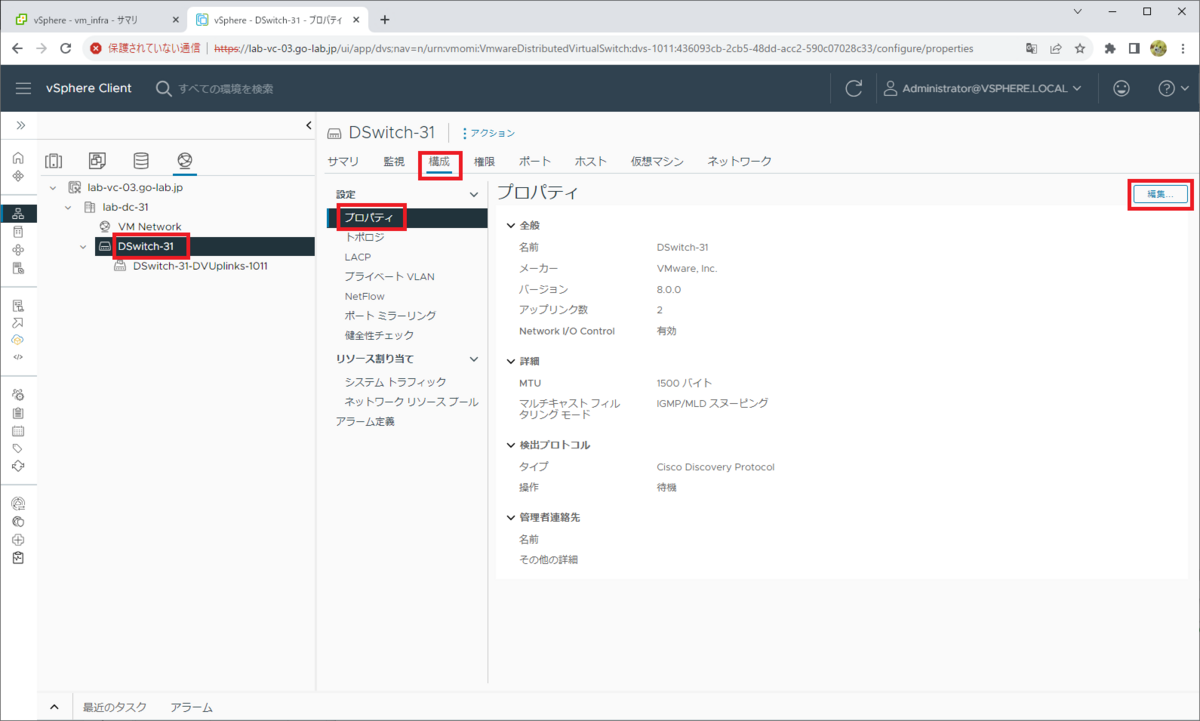Open Global Inventory Lists sidebar icon

point(18,268)
